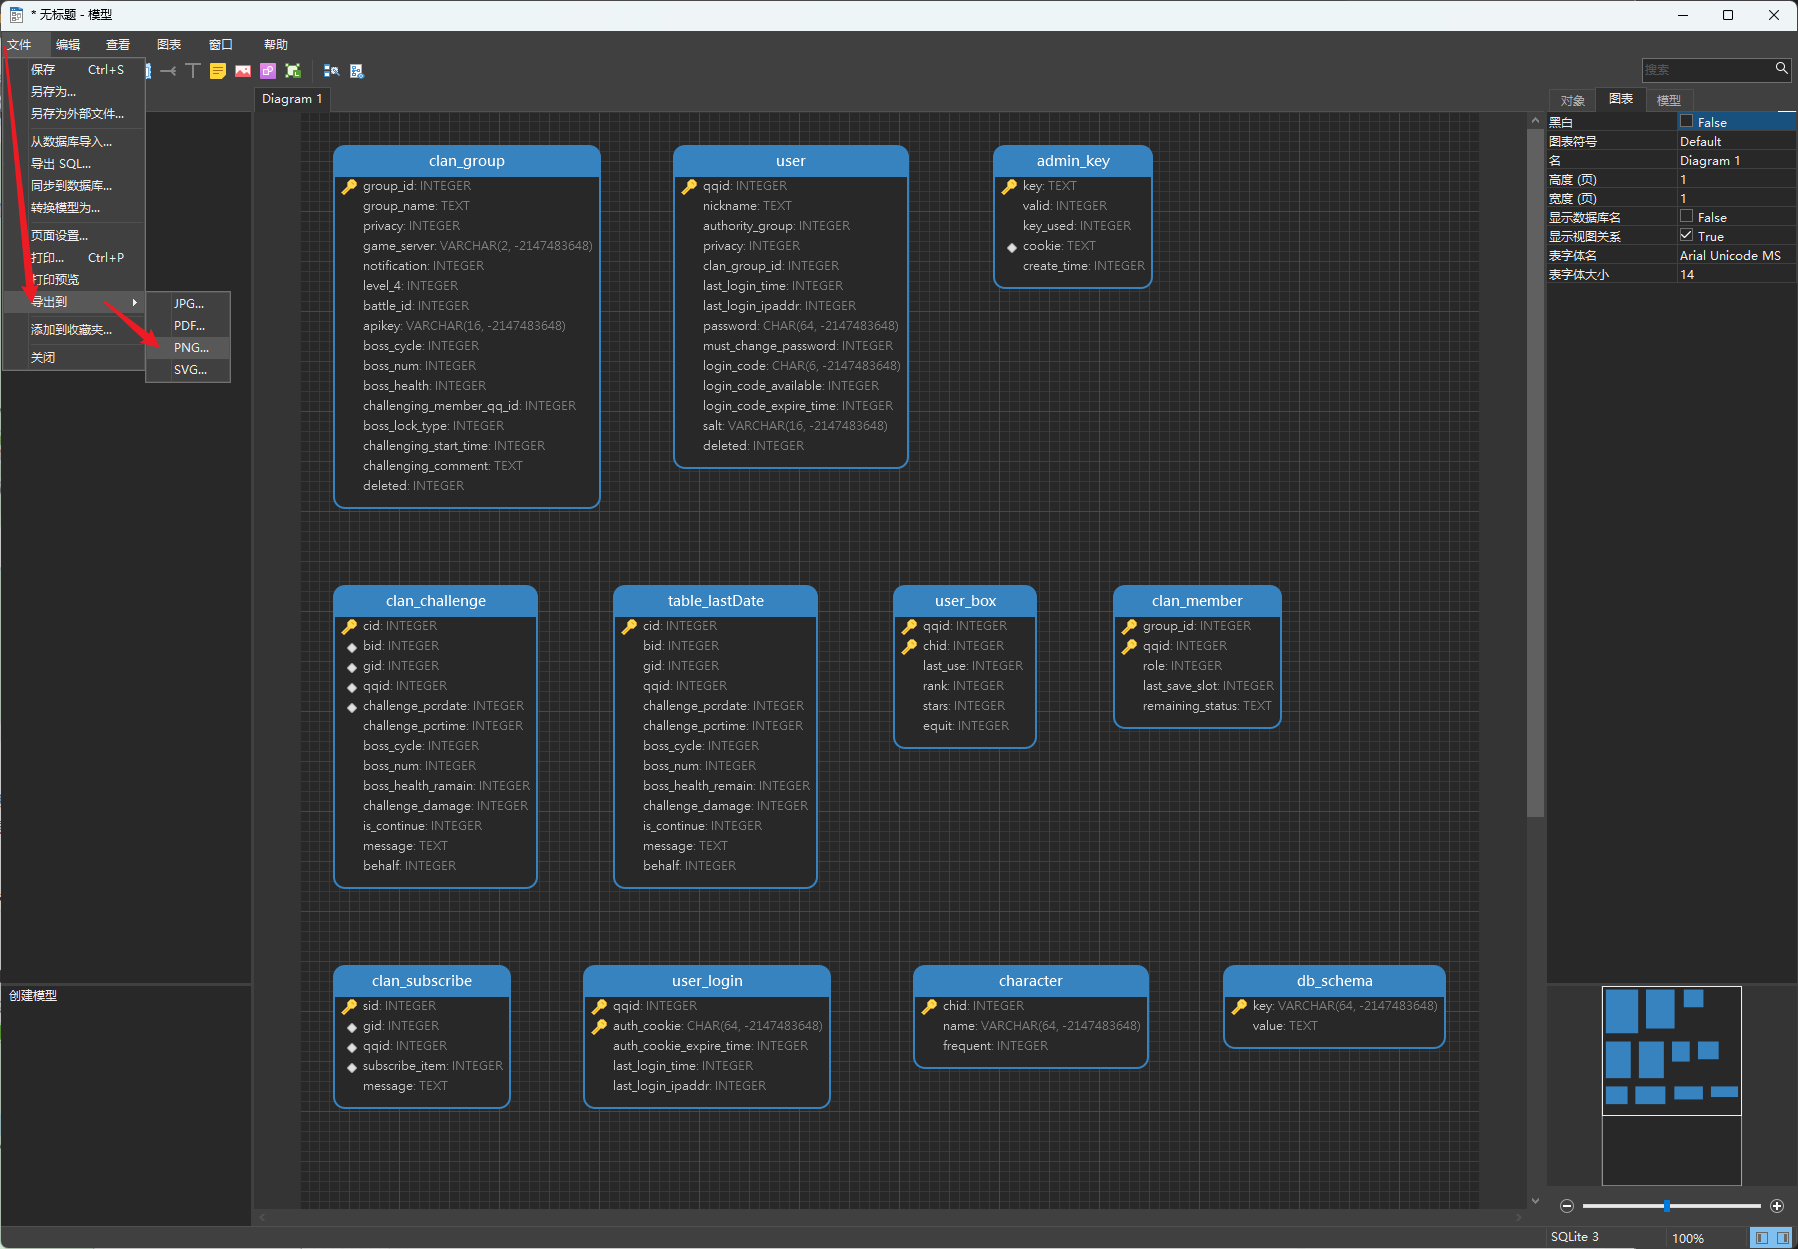The width and height of the screenshot is (1798, 1249).
Task: Select the text Label tool icon
Action: [x=193, y=71]
